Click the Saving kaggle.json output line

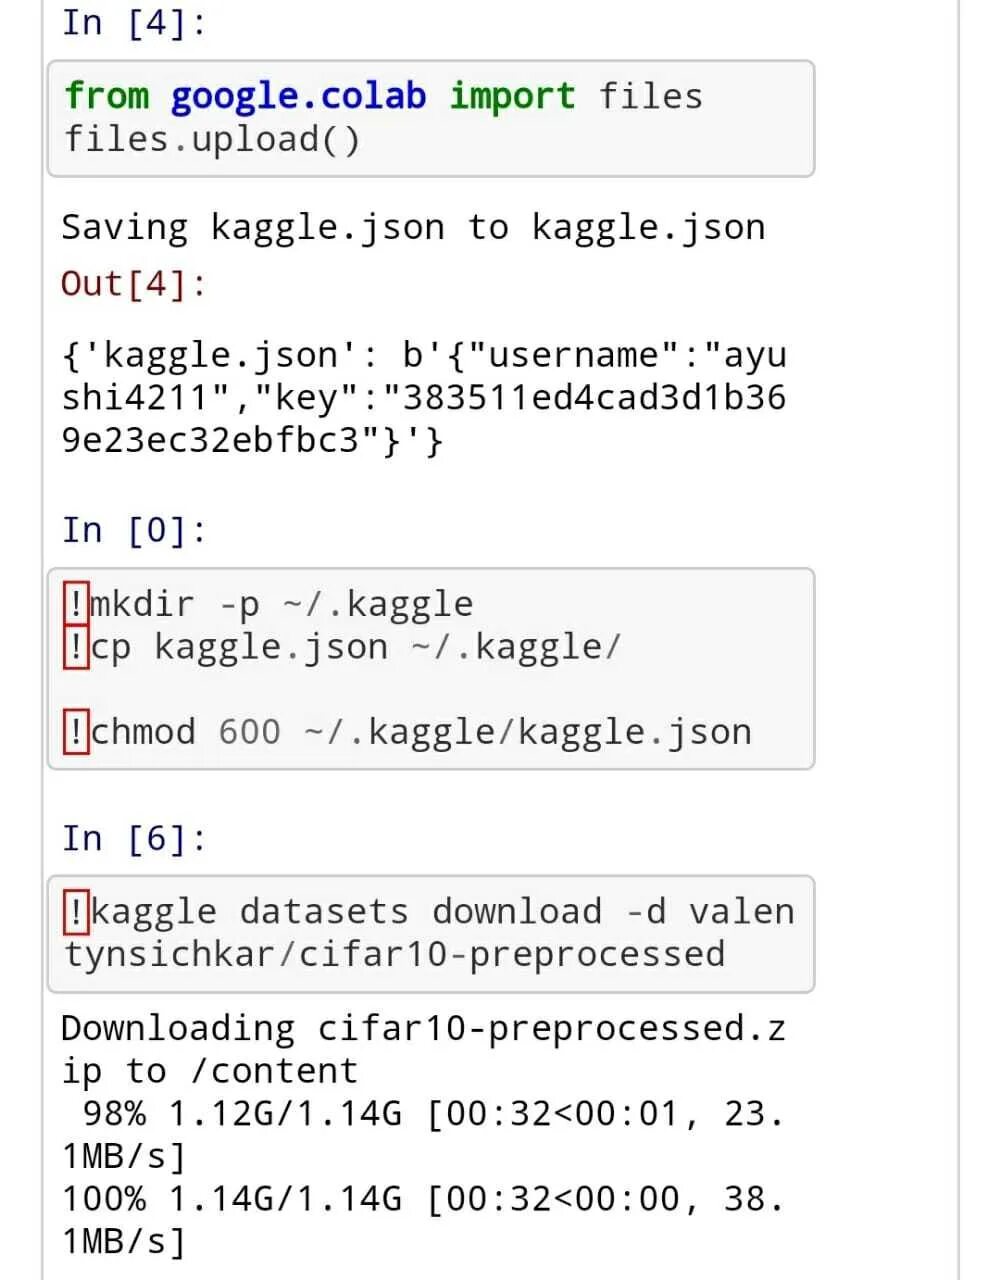click(412, 227)
